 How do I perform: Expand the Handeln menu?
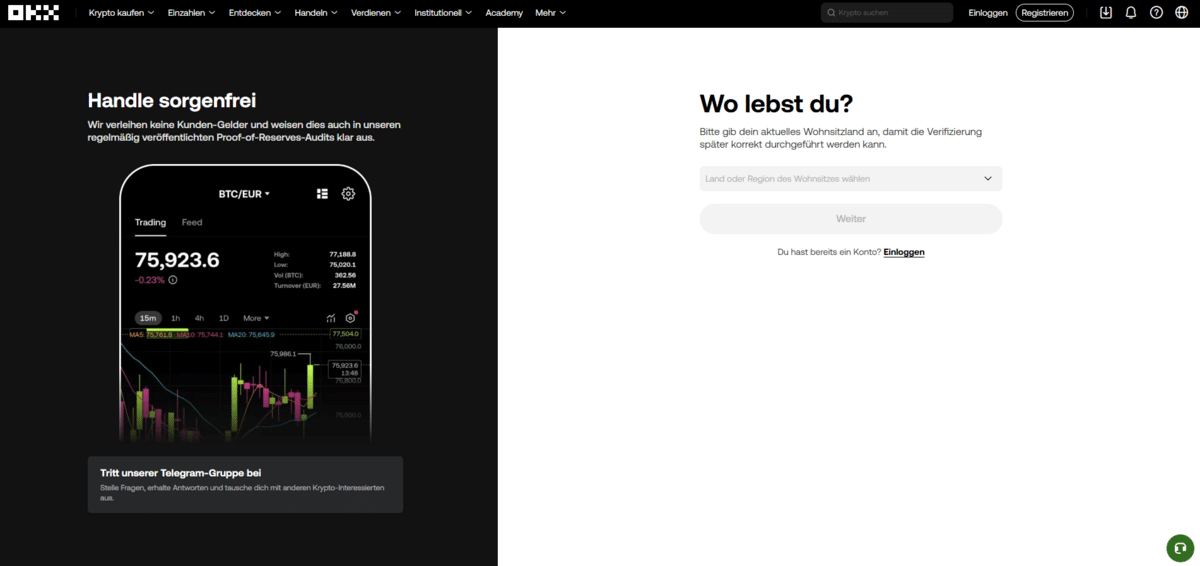click(316, 13)
